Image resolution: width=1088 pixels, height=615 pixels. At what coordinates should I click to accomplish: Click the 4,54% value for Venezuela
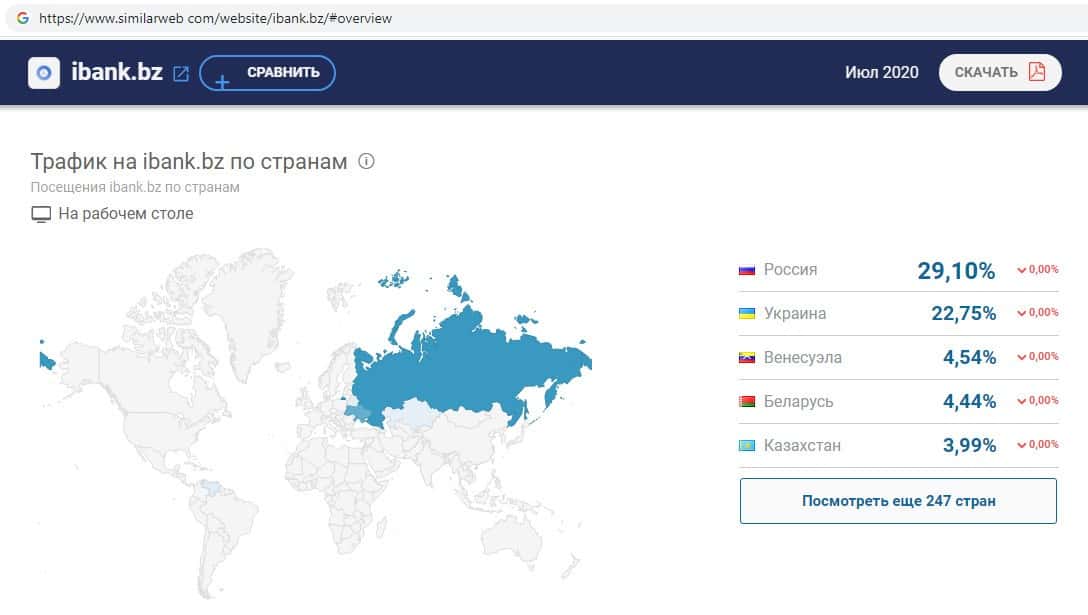point(969,357)
